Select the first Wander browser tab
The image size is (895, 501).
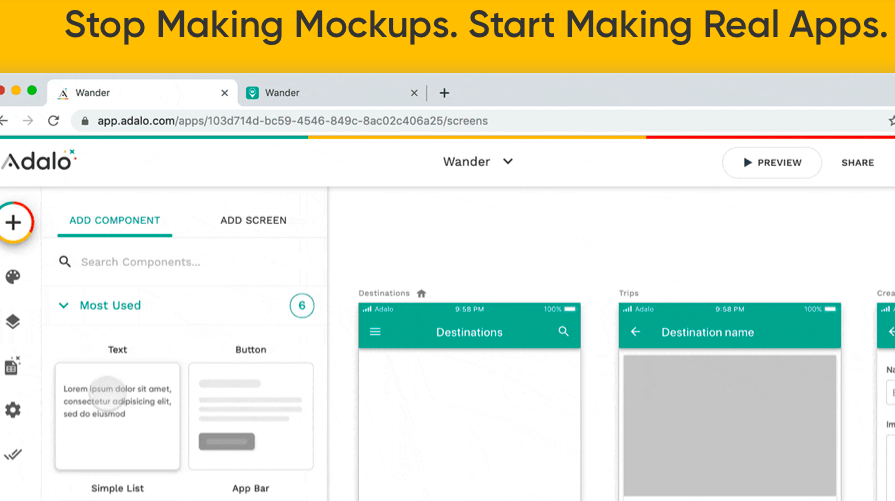click(143, 92)
